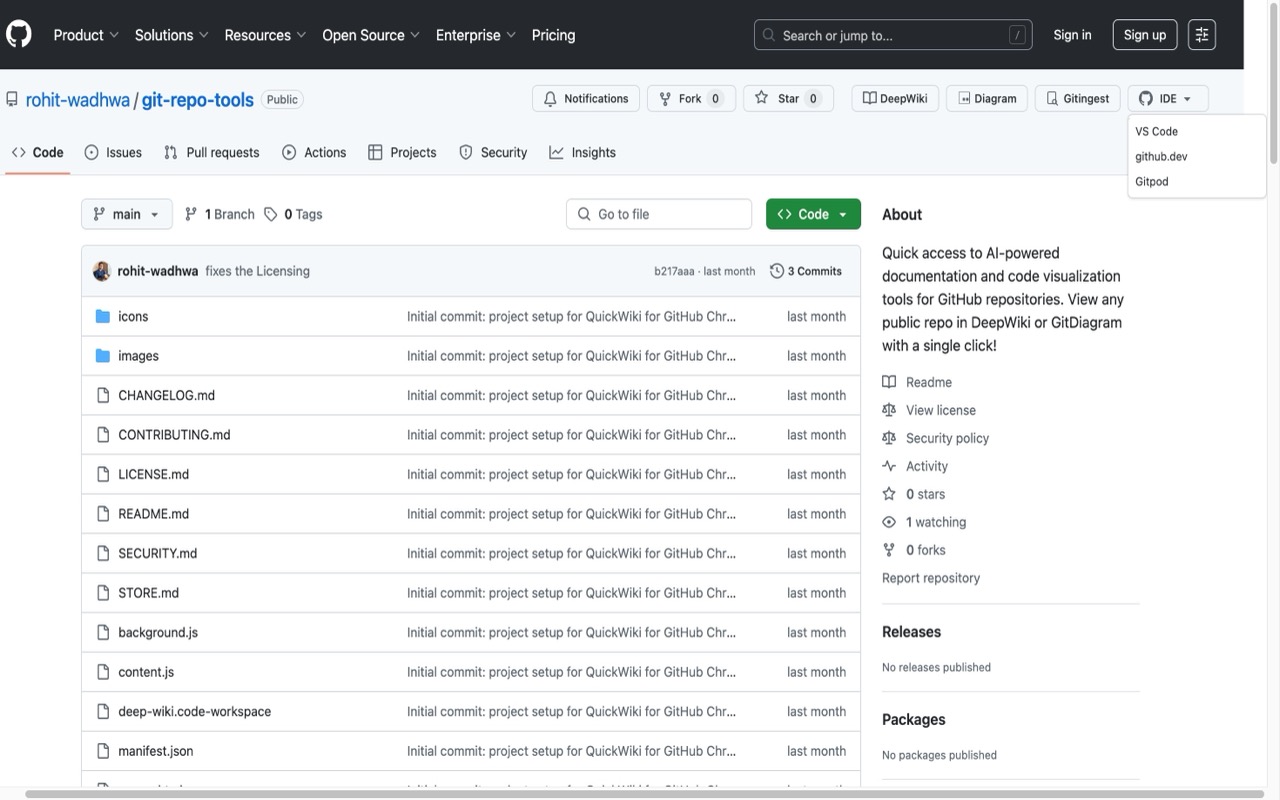Viewport: 1280px width, 800px height.
Task: Switch to the Actions tab
Action: click(314, 153)
